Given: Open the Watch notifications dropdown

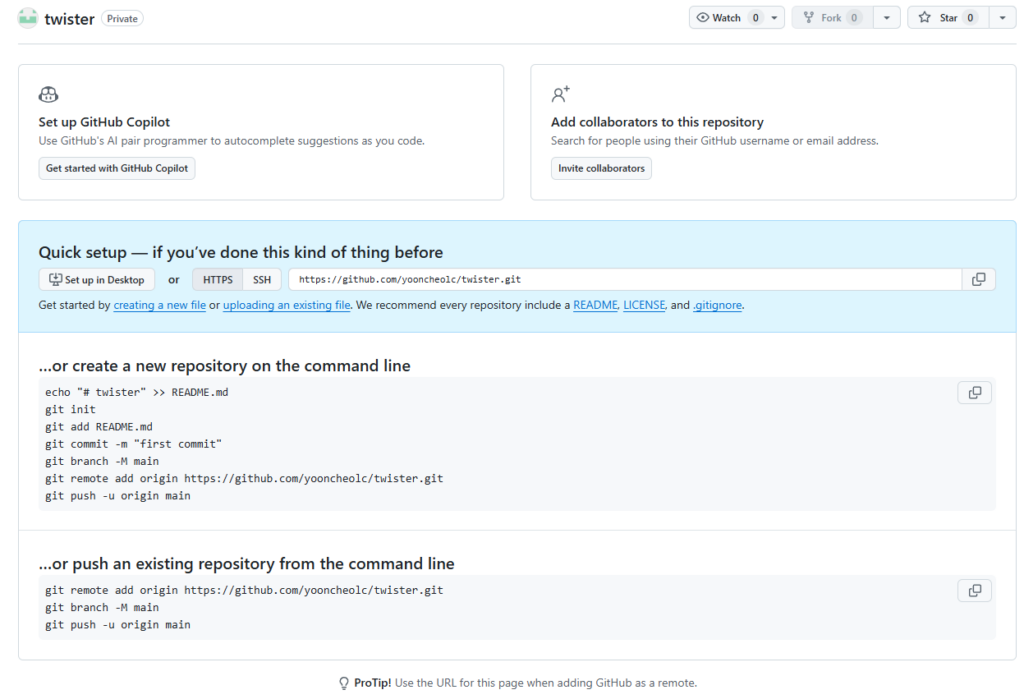Looking at the screenshot, I should pyautogui.click(x=774, y=18).
